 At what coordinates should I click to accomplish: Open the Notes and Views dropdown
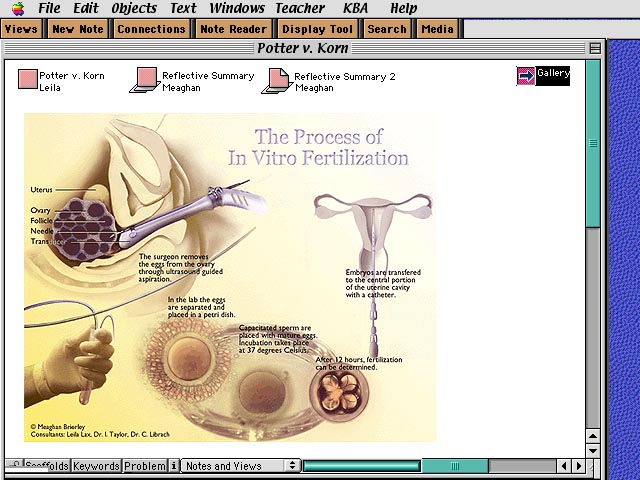coord(241,466)
